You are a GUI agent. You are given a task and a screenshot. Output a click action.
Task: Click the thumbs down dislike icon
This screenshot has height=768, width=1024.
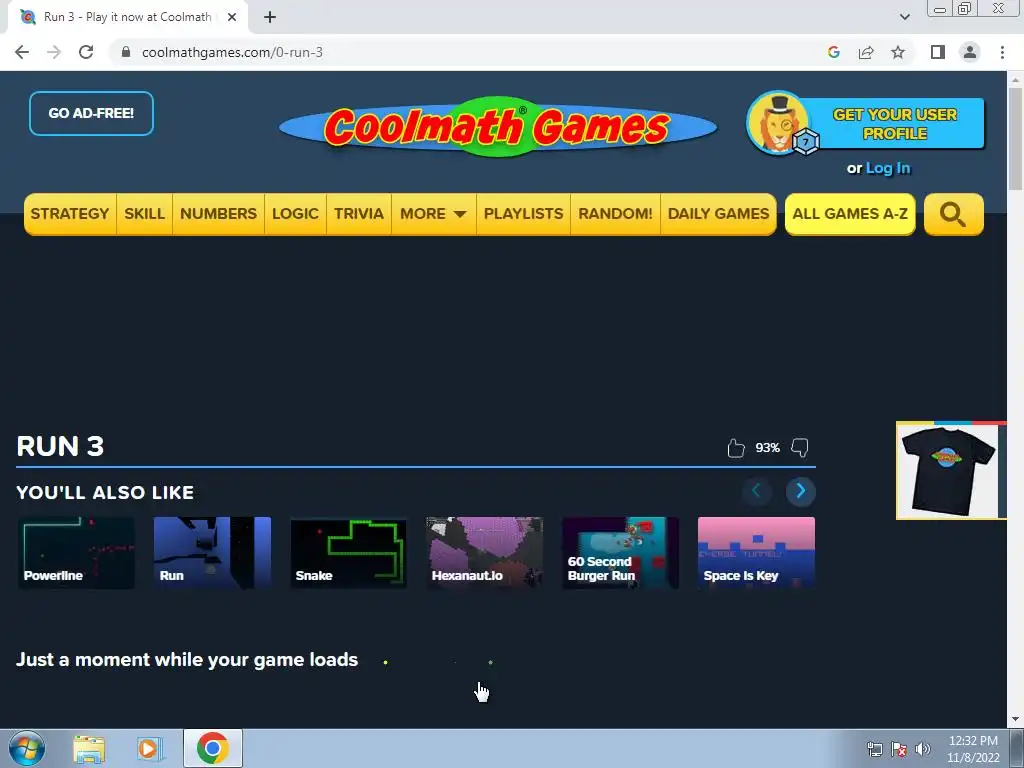(800, 448)
